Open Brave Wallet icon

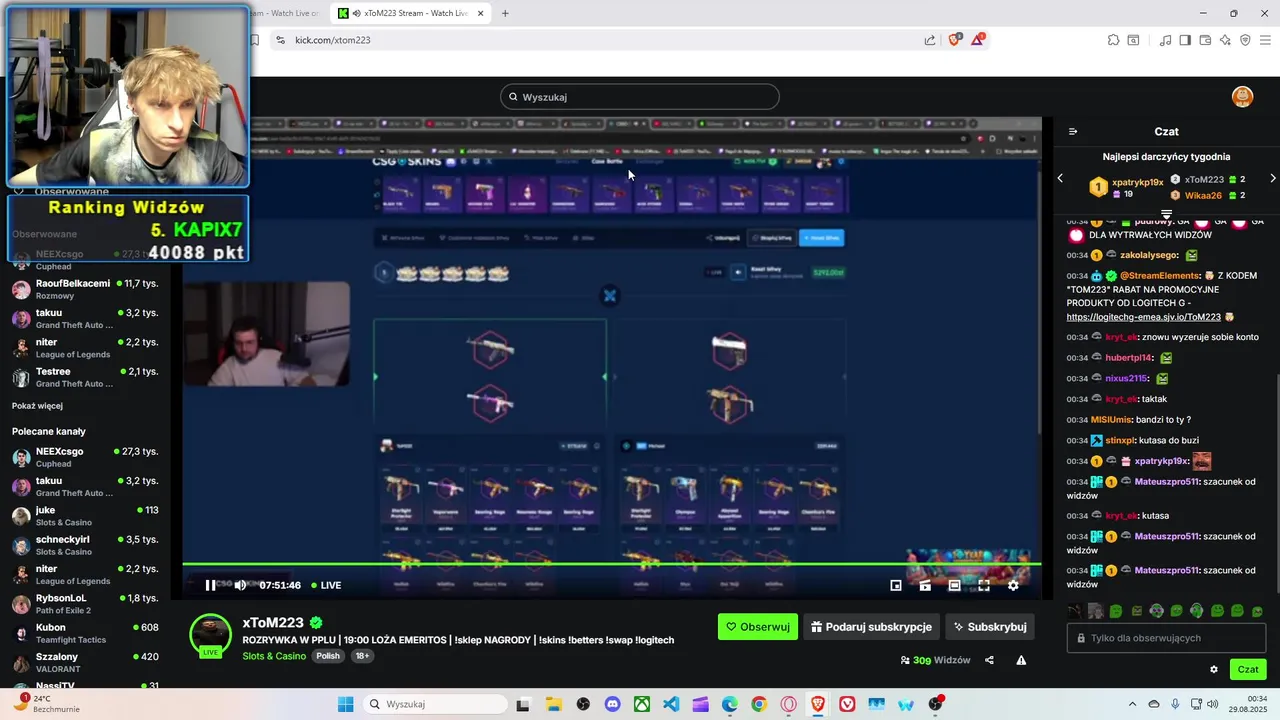pyautogui.click(x=1205, y=40)
